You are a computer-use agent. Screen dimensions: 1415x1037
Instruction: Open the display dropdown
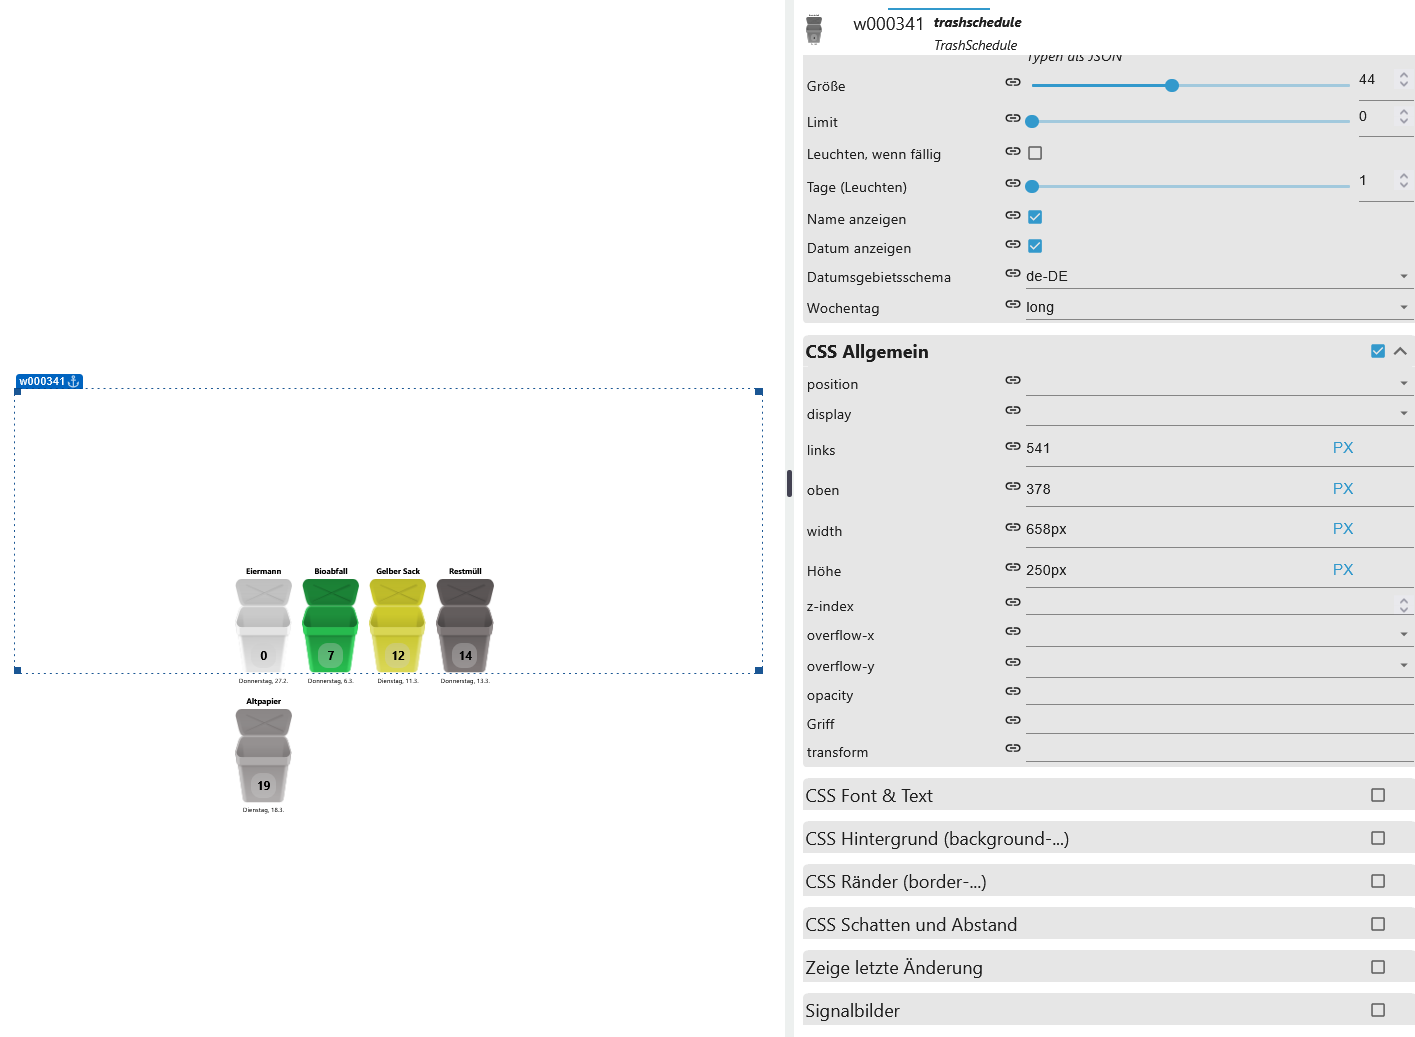(1219, 412)
